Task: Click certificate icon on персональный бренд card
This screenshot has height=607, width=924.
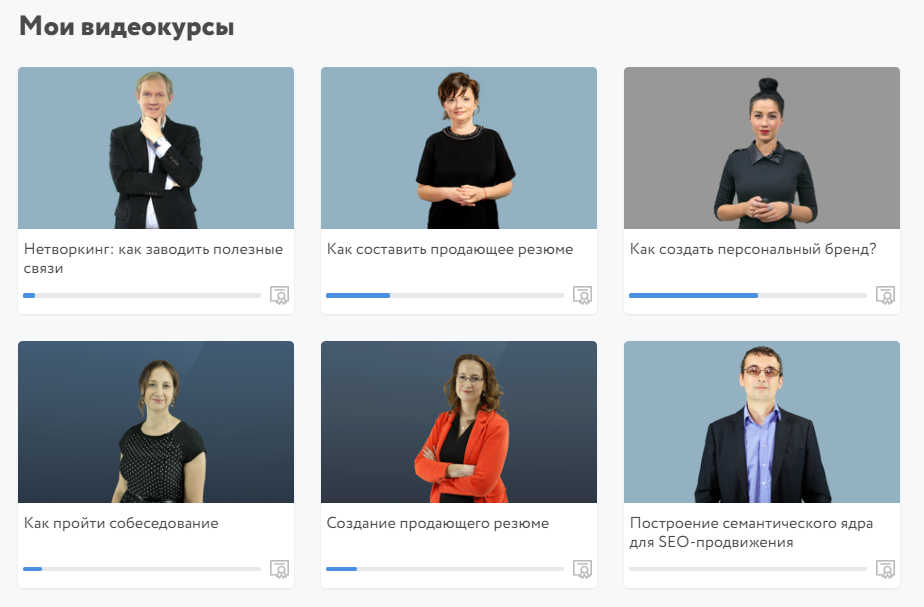Action: coord(885,295)
